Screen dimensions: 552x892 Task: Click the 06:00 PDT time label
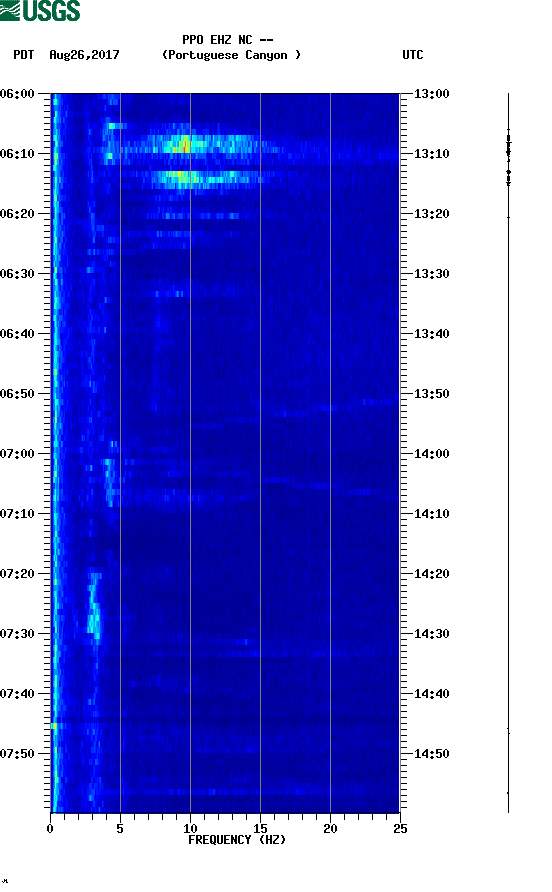[x=17, y=94]
